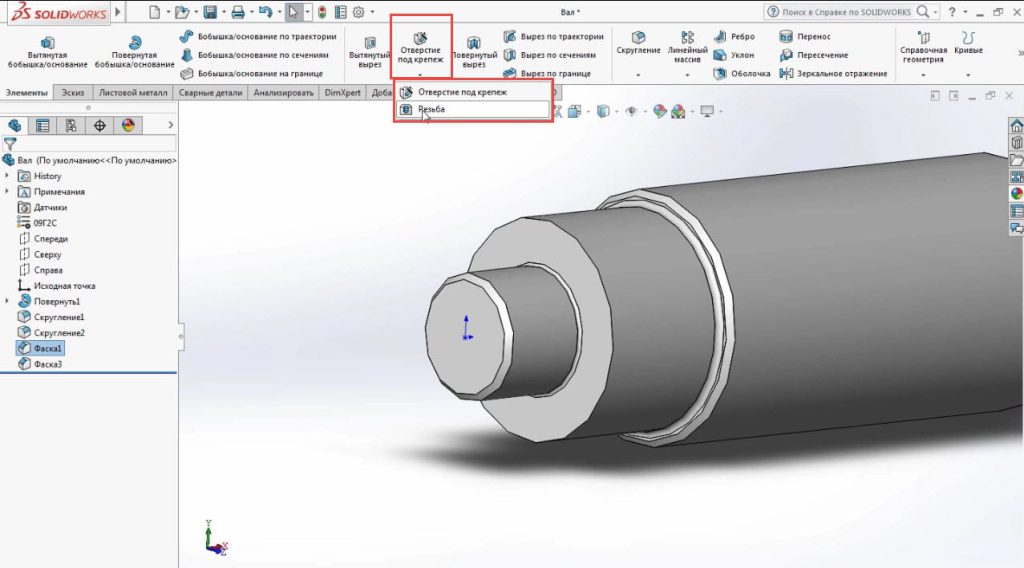Click the Revolved Boss/Base tool (Повернутая бобышка/основание)
Screen dimensions: 1024x568
click(135, 52)
